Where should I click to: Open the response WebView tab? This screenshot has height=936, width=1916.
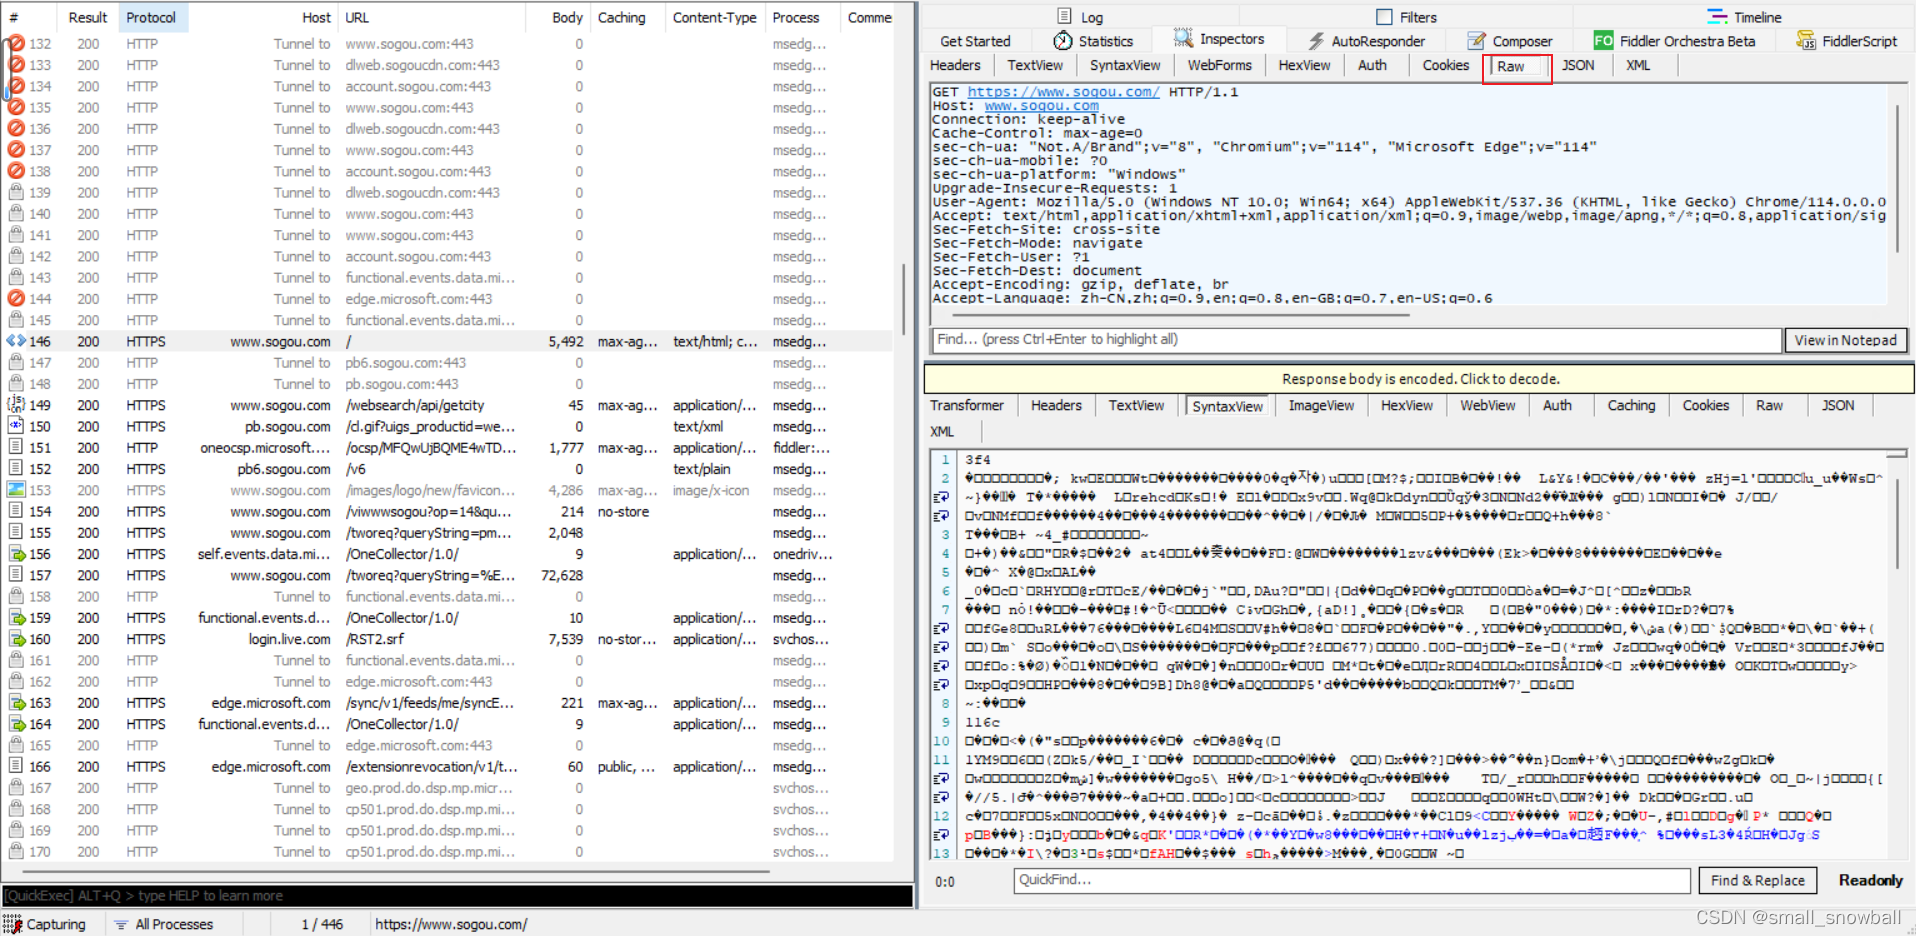pos(1487,406)
